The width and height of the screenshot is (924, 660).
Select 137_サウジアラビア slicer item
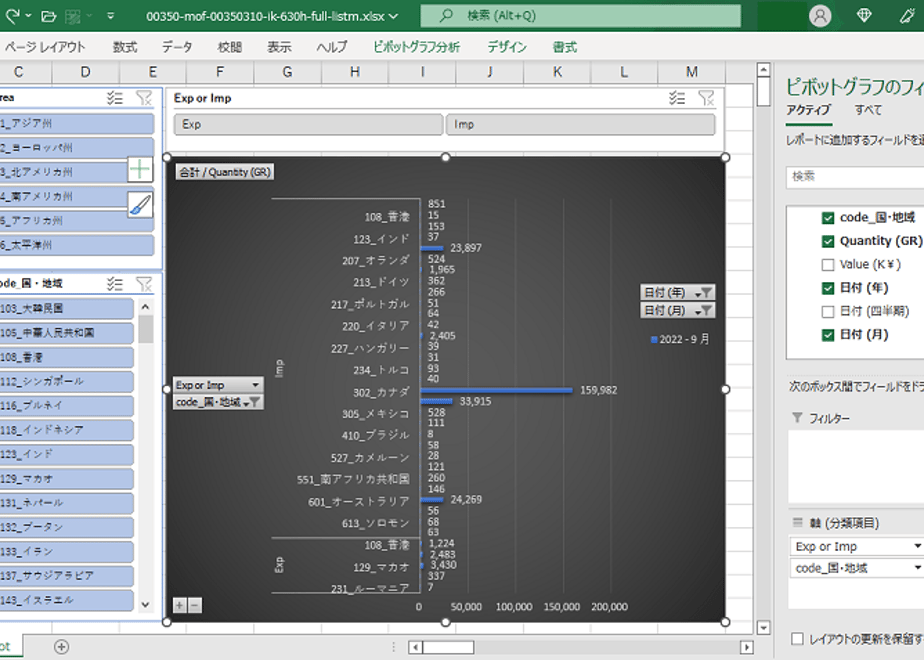[67, 576]
